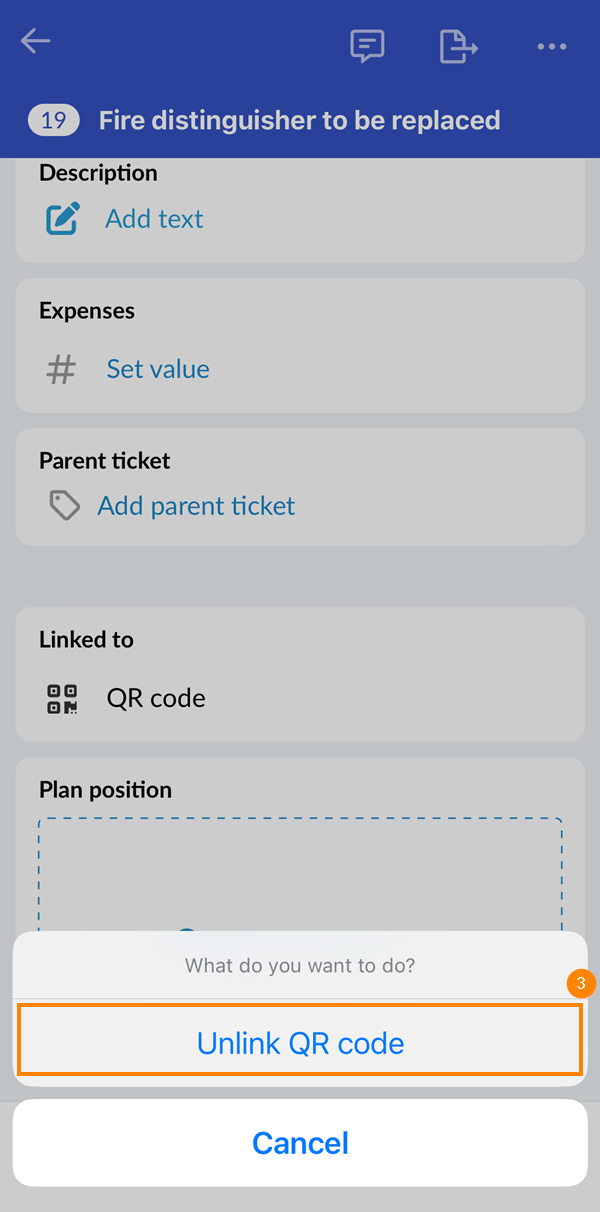This screenshot has width=600, height=1212.
Task: Open the three-dot more options menu
Action: click(552, 47)
